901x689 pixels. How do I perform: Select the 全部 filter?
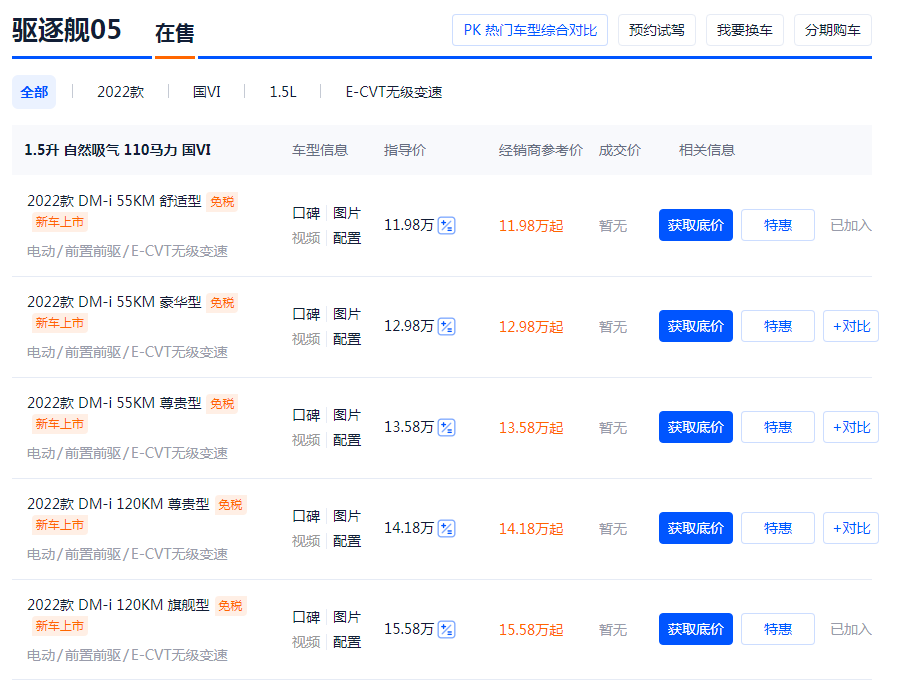click(33, 91)
